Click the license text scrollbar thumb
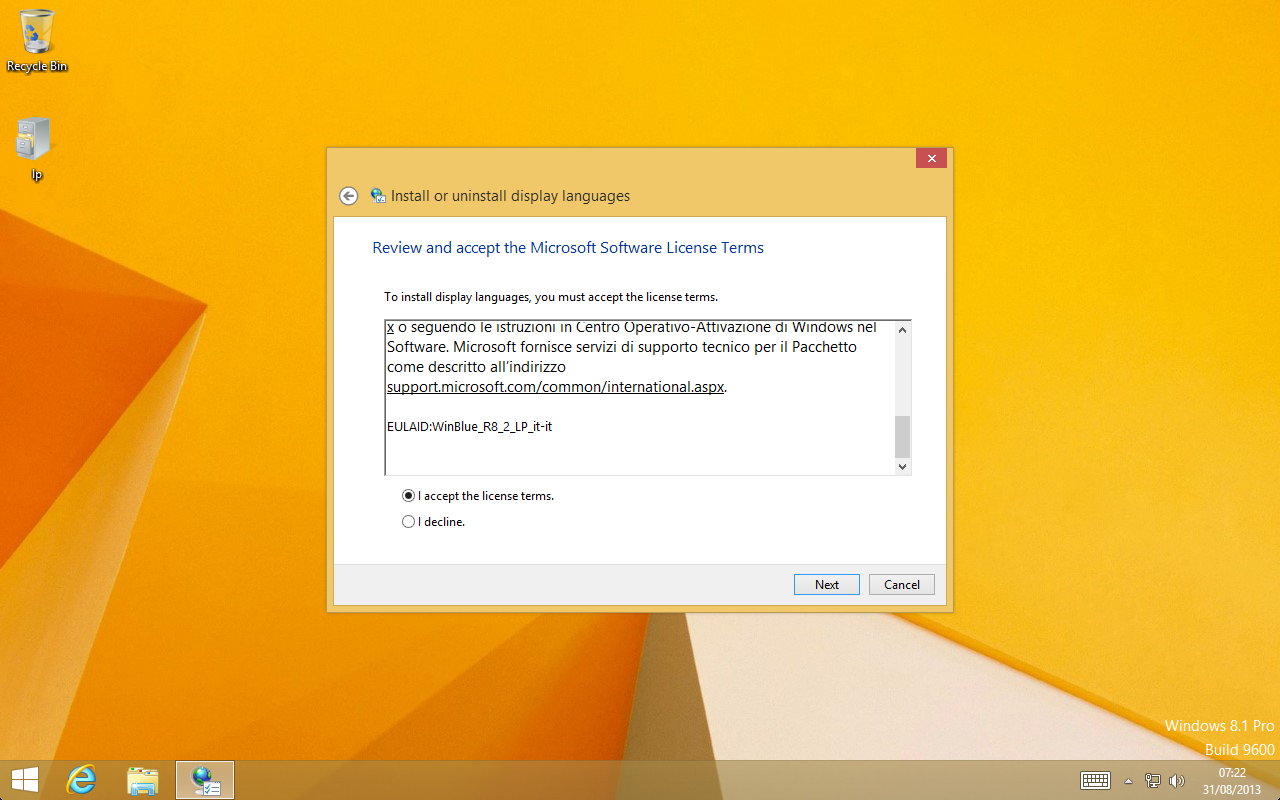1280x800 pixels. pyautogui.click(x=903, y=436)
